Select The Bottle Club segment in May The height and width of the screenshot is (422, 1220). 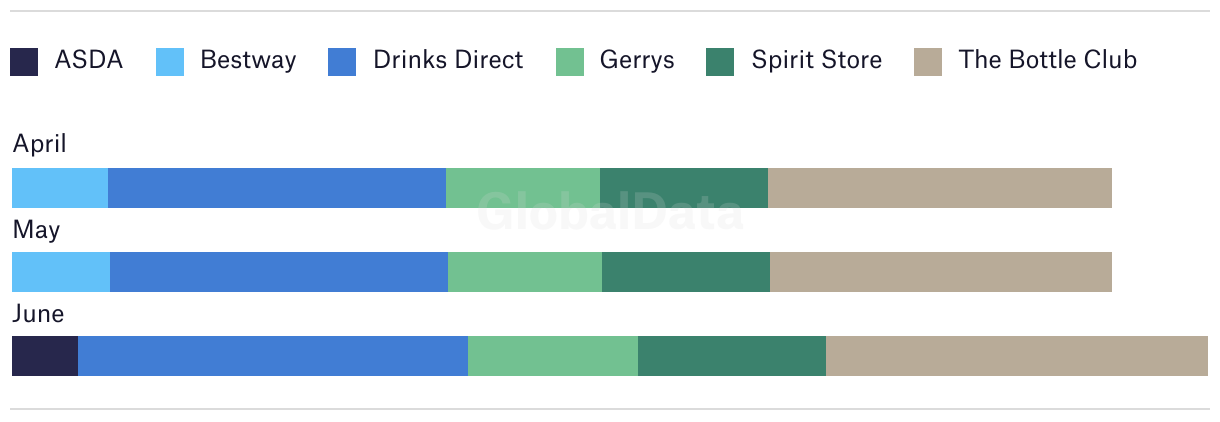point(941,272)
